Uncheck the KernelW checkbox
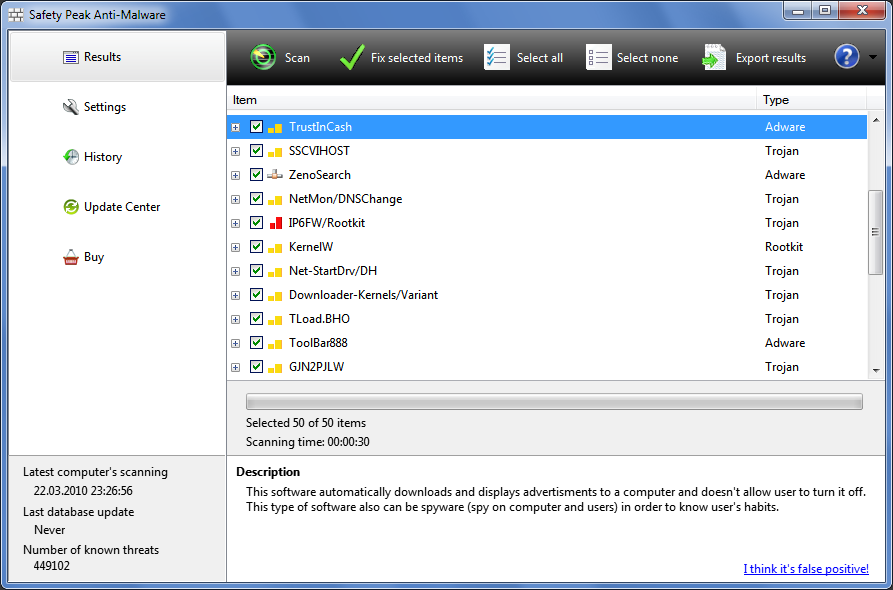The image size is (893, 590). tap(256, 247)
